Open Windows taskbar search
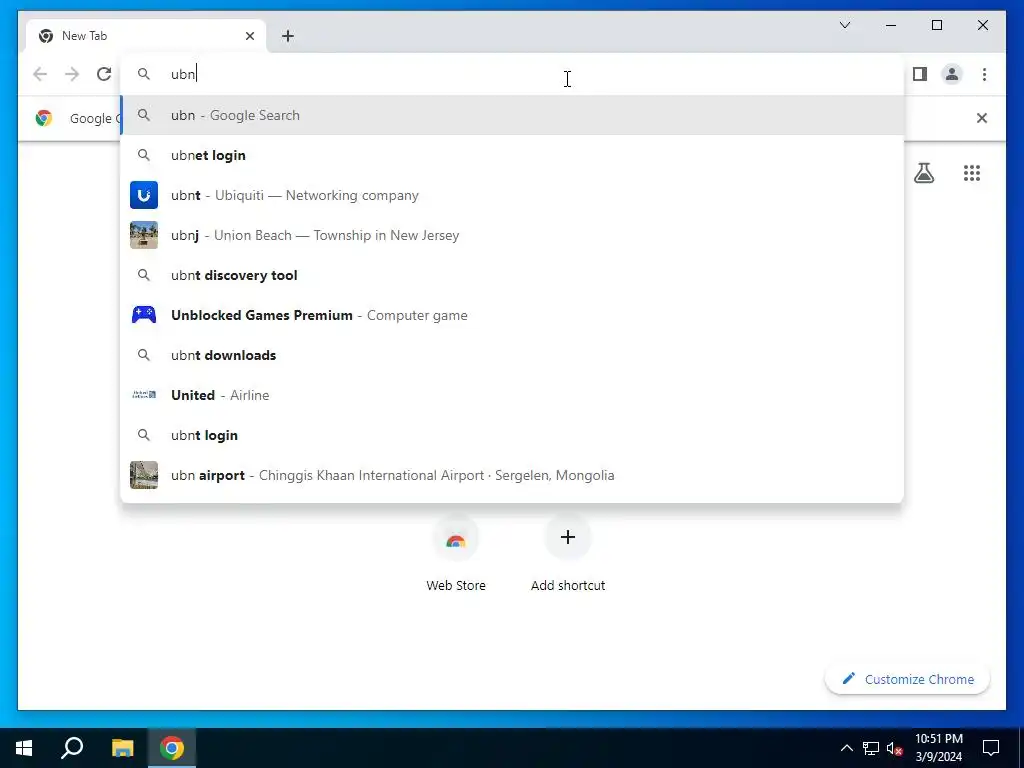The width and height of the screenshot is (1024, 768). coord(72,748)
